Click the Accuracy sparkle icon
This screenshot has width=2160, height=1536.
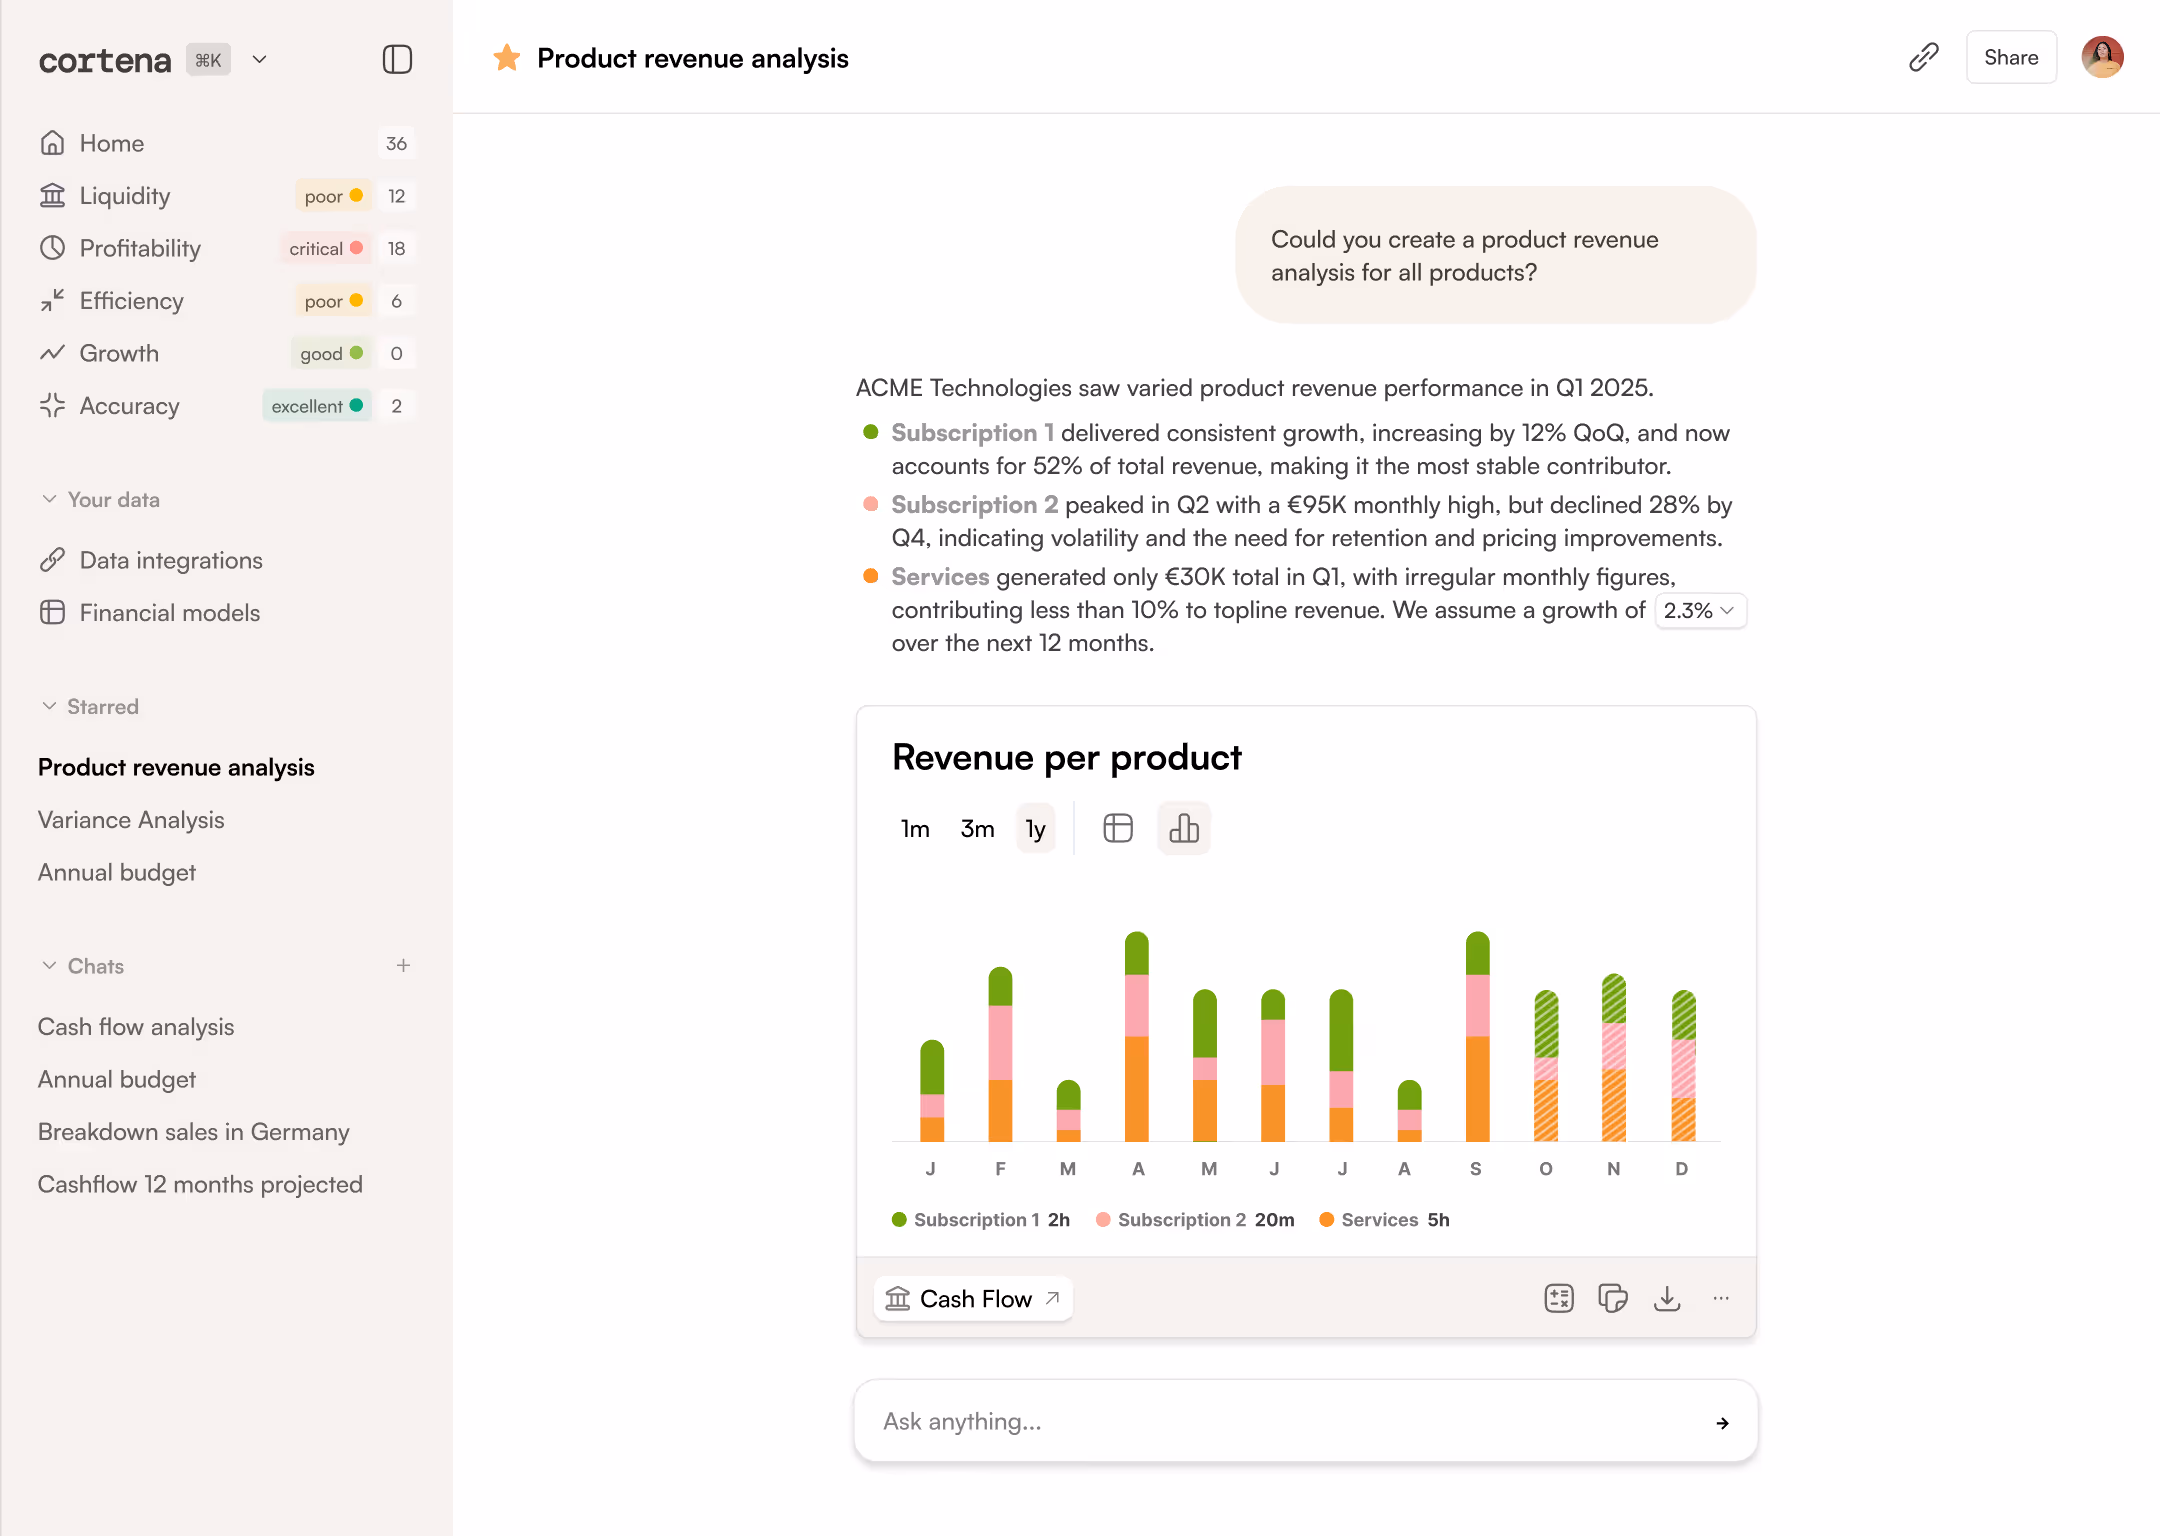52,405
